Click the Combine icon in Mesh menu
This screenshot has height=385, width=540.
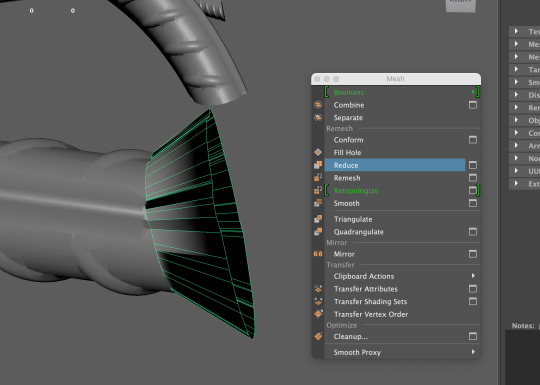tap(318, 105)
